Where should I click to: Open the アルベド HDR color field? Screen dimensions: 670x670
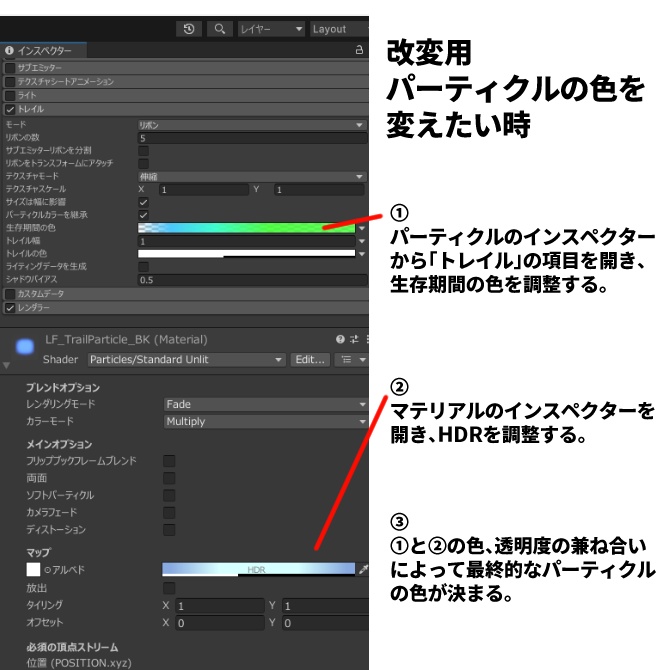click(x=259, y=569)
